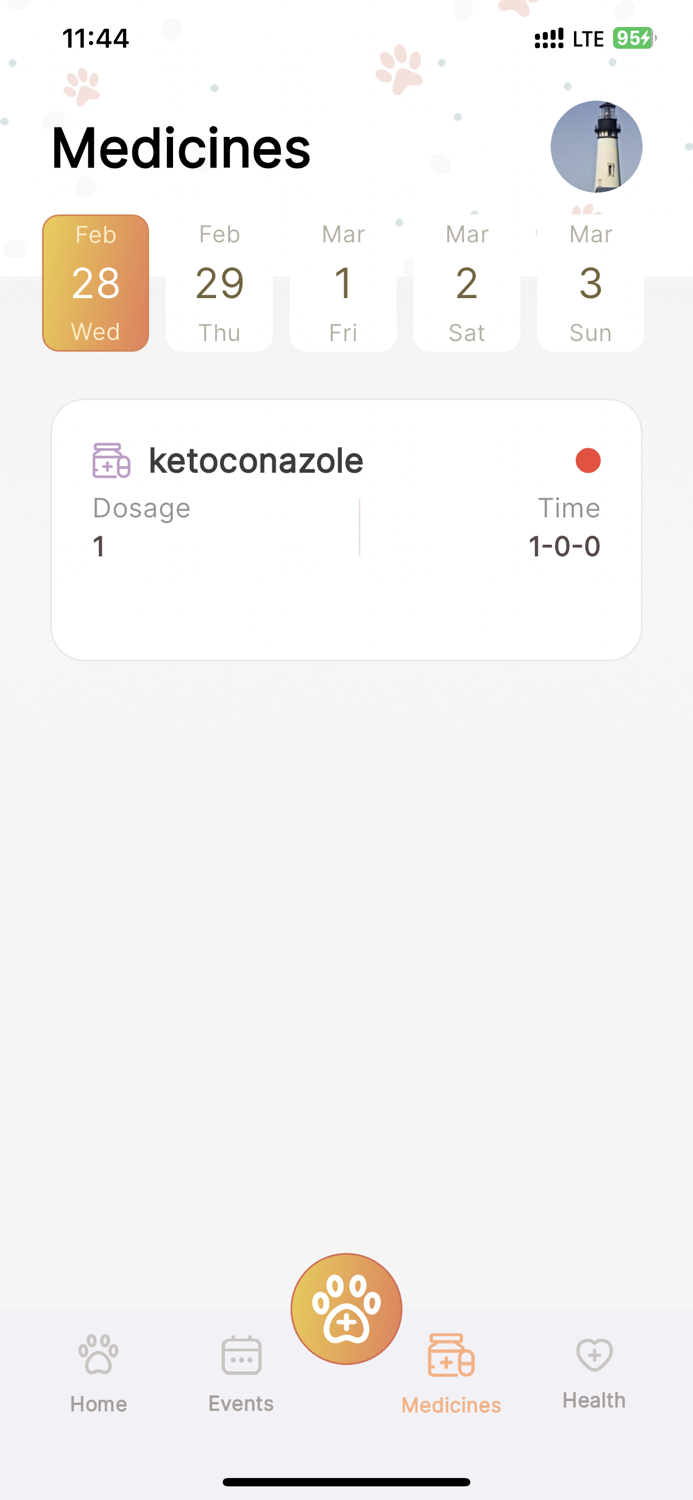Select the Feb 29 Thursday date
Image resolution: width=693 pixels, height=1500 pixels.
click(219, 283)
